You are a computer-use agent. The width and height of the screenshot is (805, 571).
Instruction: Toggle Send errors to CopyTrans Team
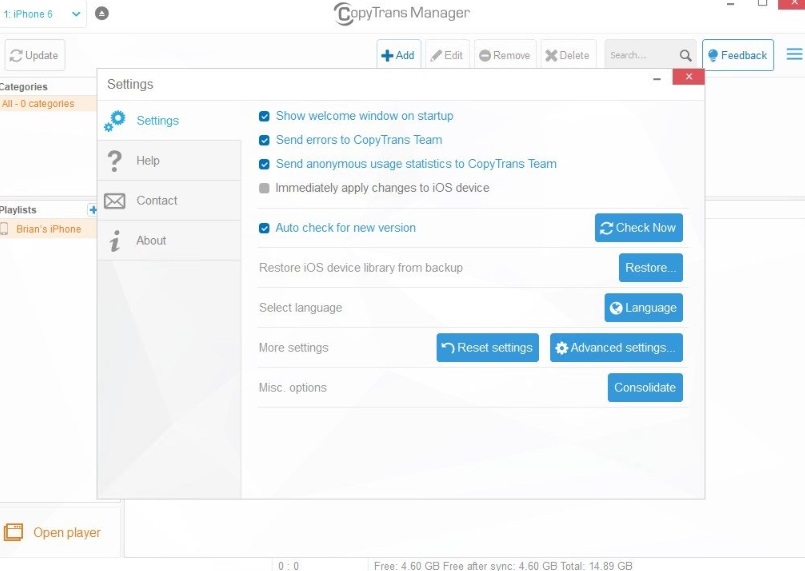(265, 140)
